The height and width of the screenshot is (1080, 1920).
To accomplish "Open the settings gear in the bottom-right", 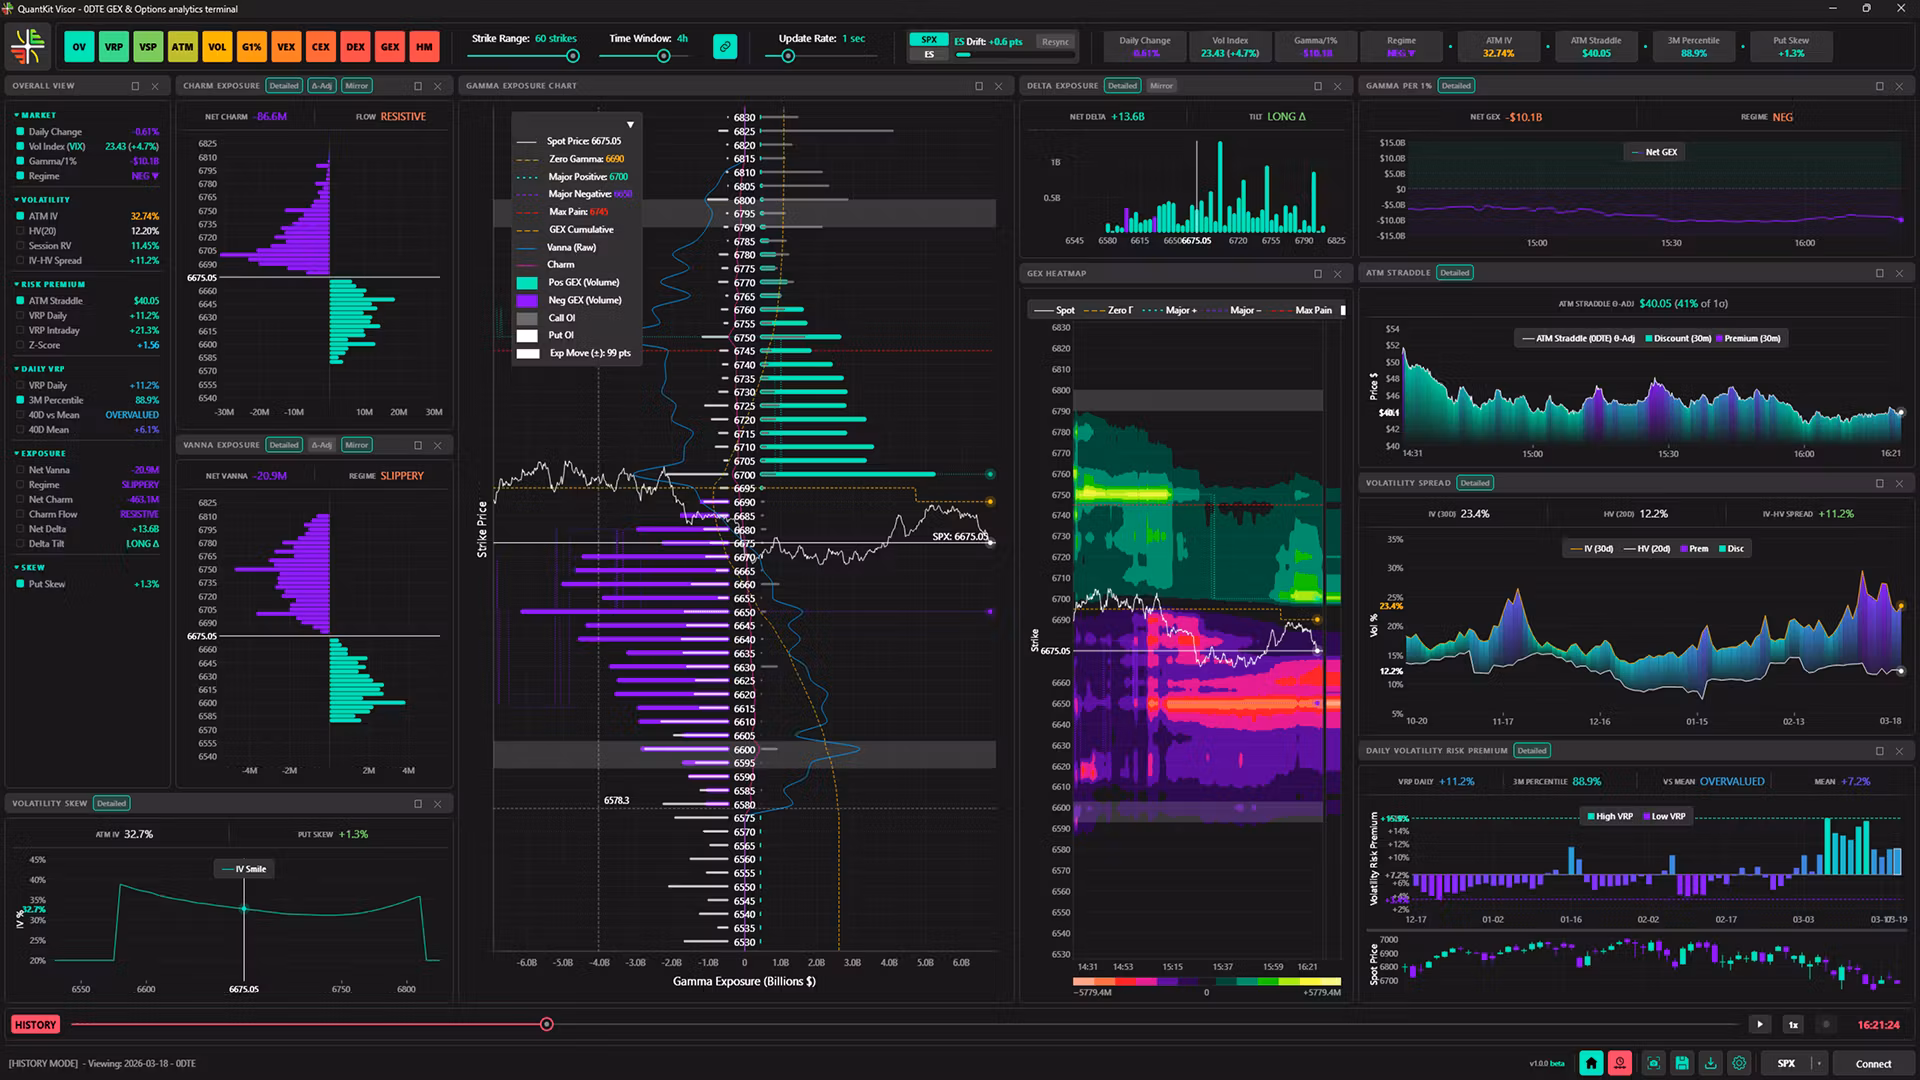I will pos(1740,1063).
